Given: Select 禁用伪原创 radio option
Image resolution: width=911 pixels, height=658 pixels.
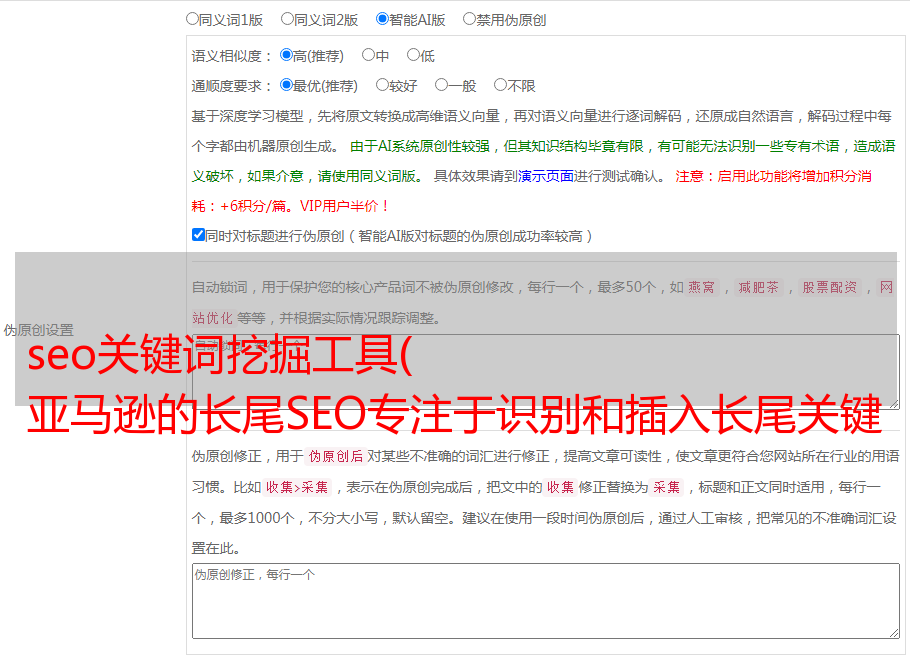Looking at the screenshot, I should 469,19.
